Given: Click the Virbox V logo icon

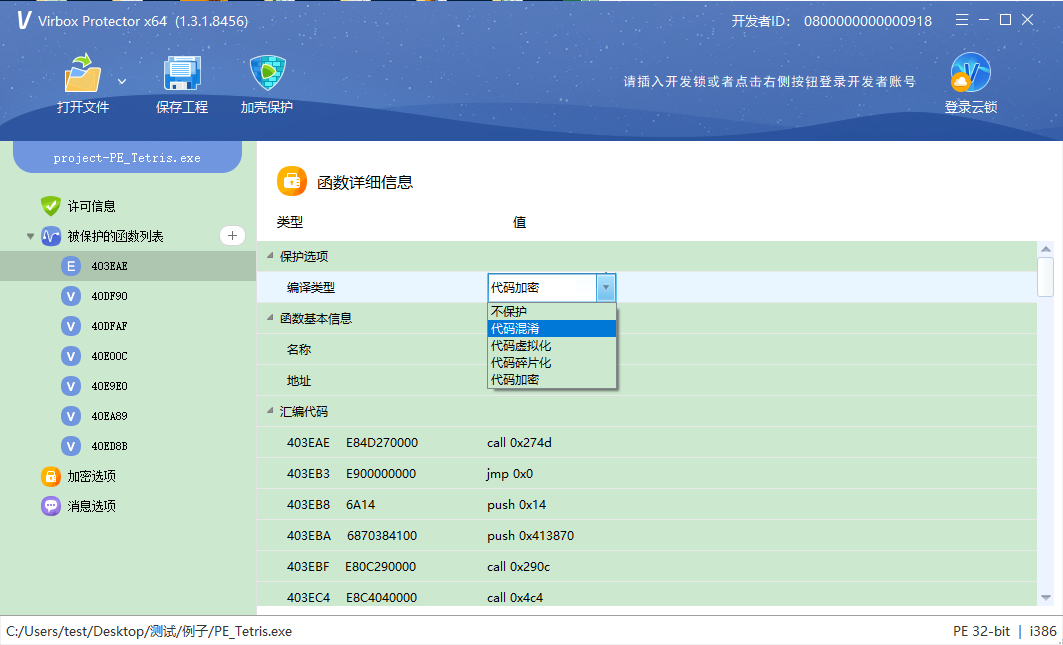Looking at the screenshot, I should [24, 20].
